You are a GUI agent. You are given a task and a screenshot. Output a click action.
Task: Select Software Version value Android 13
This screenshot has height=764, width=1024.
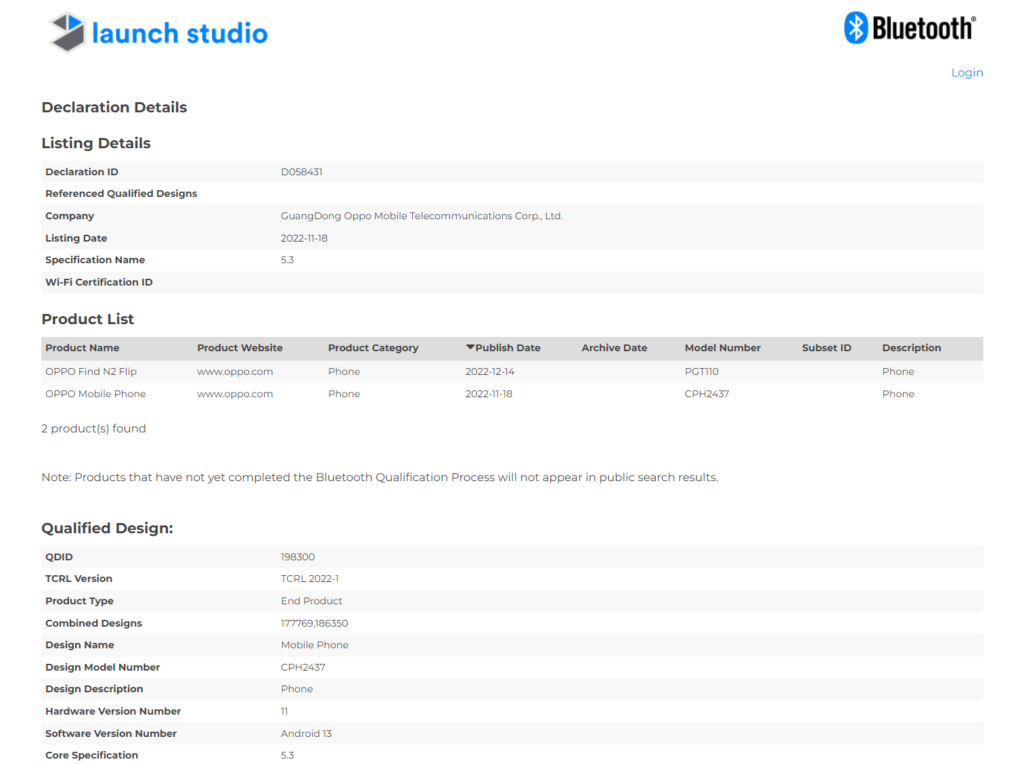[x=306, y=733]
